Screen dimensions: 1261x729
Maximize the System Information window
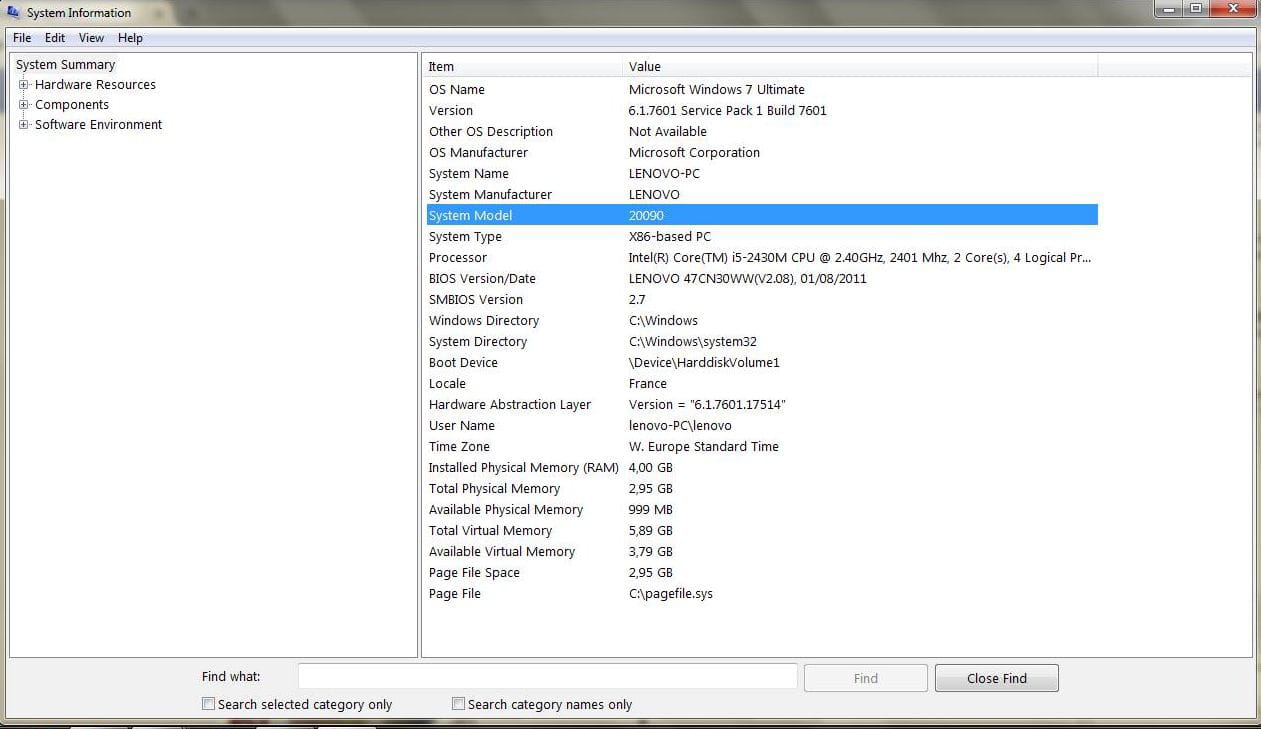1196,9
